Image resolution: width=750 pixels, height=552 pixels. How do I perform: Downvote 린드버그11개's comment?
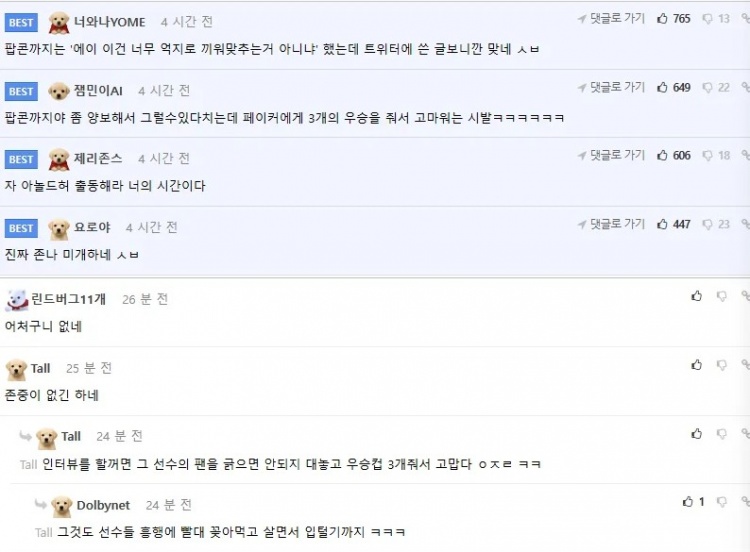click(x=721, y=296)
